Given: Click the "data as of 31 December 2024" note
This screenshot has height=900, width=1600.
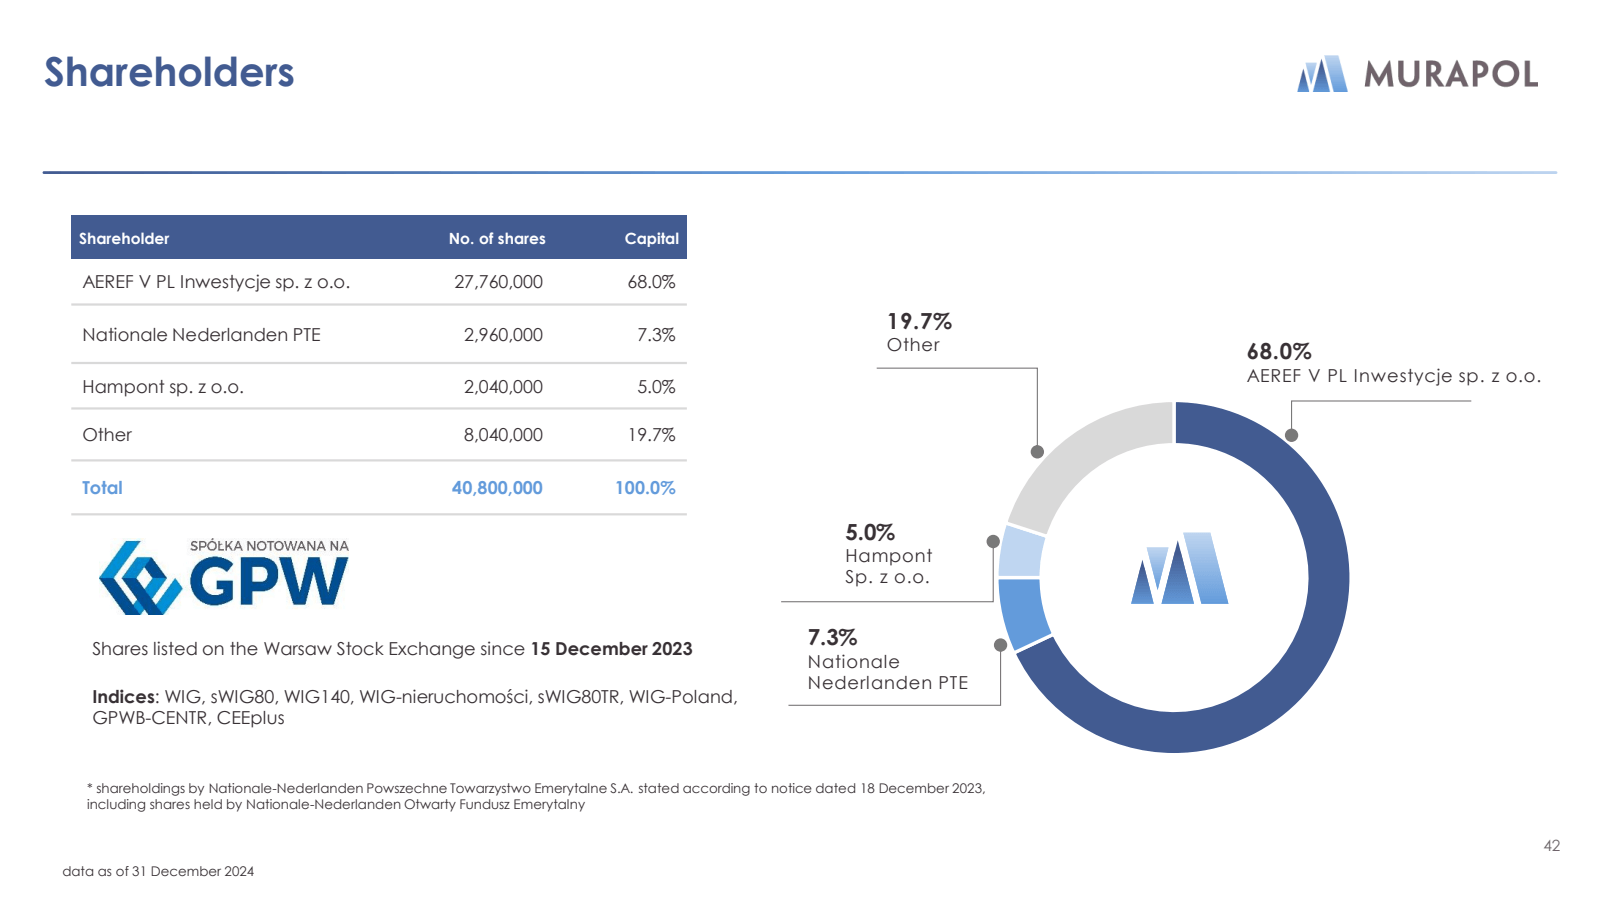Looking at the screenshot, I should pos(158,871).
